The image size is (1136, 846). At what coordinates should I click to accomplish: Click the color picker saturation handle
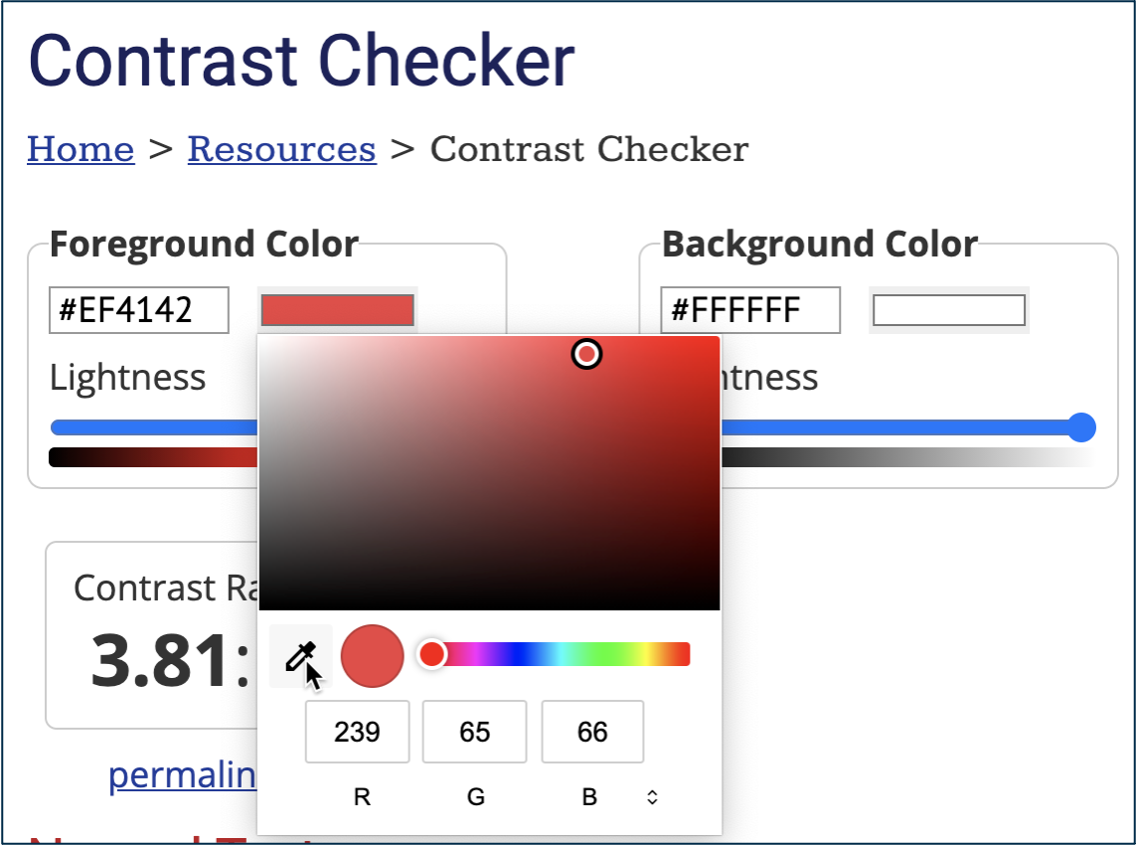tap(587, 354)
